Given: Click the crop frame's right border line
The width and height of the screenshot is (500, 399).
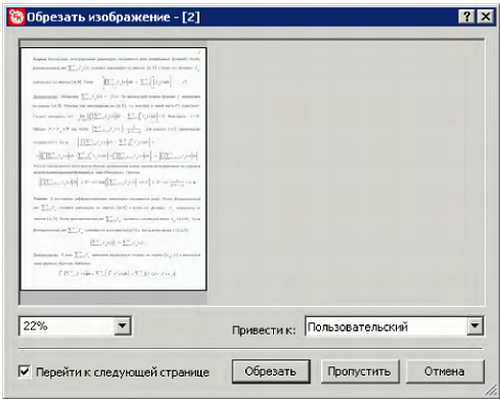Looking at the screenshot, I should click(x=206, y=169).
